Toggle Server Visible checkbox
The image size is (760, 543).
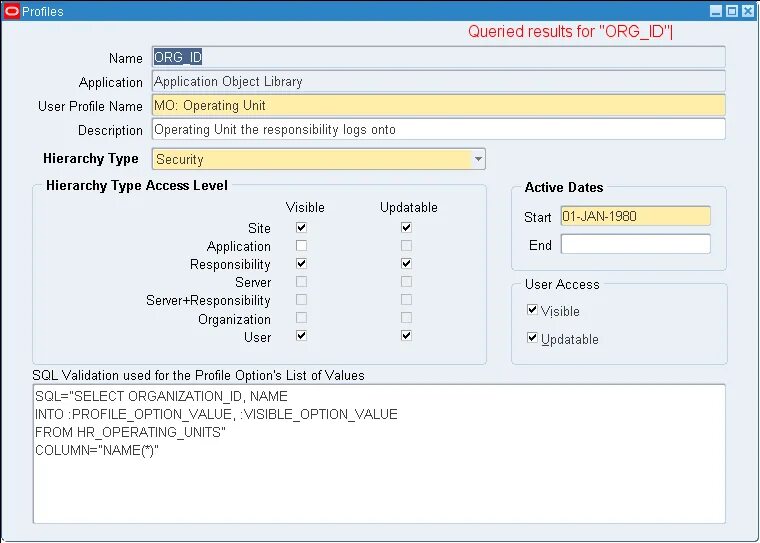[x=301, y=281]
